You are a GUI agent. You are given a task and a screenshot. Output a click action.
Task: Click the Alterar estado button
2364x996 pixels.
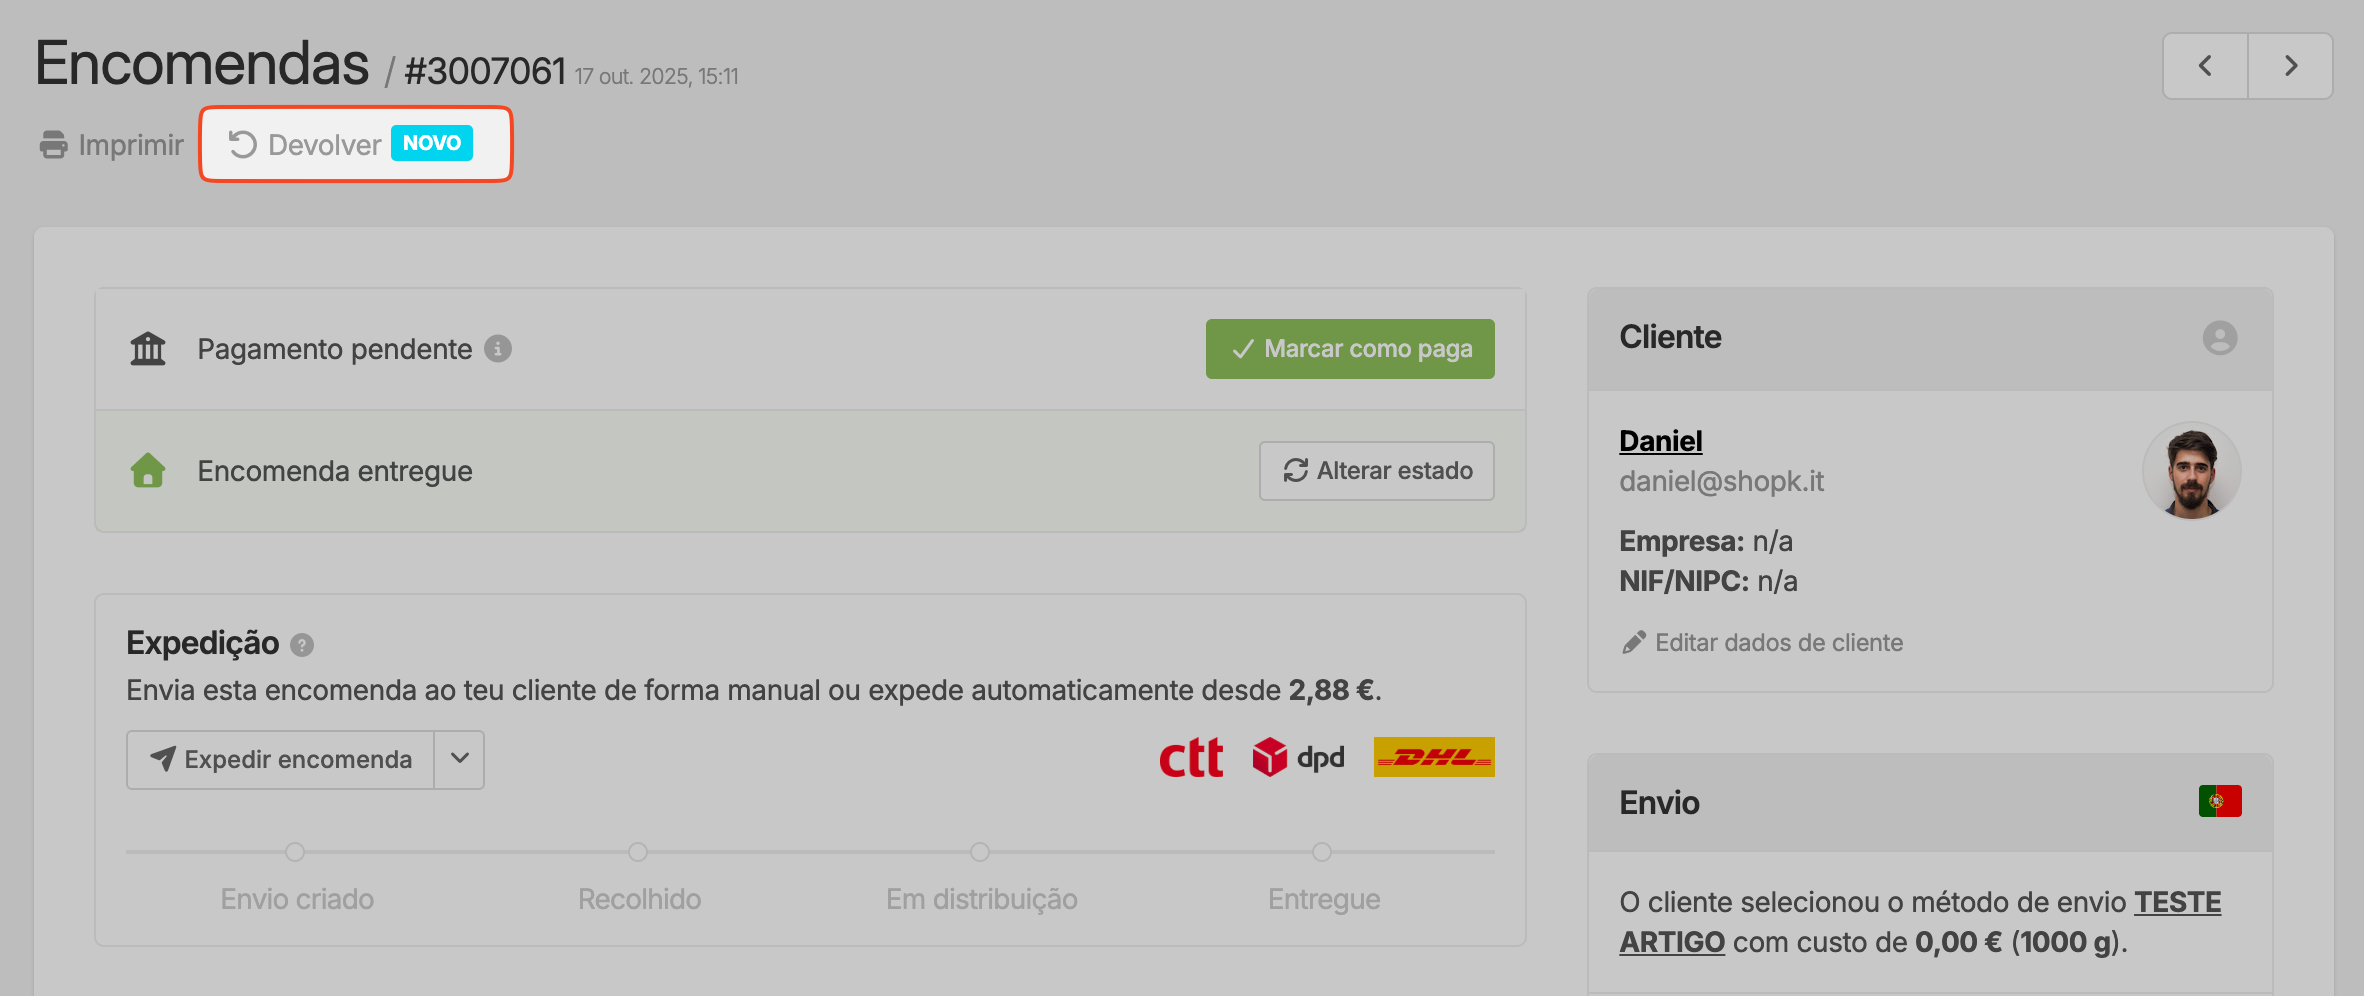[x=1376, y=471]
